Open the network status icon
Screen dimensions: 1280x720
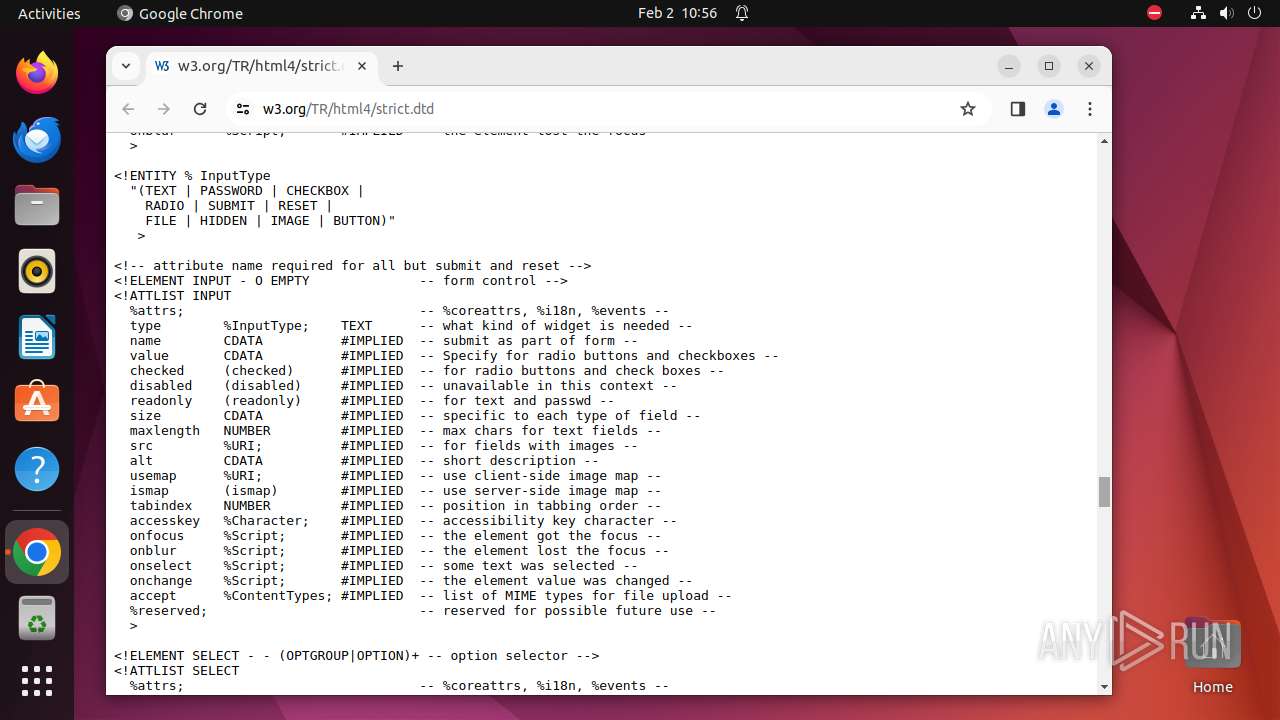pyautogui.click(x=1198, y=13)
